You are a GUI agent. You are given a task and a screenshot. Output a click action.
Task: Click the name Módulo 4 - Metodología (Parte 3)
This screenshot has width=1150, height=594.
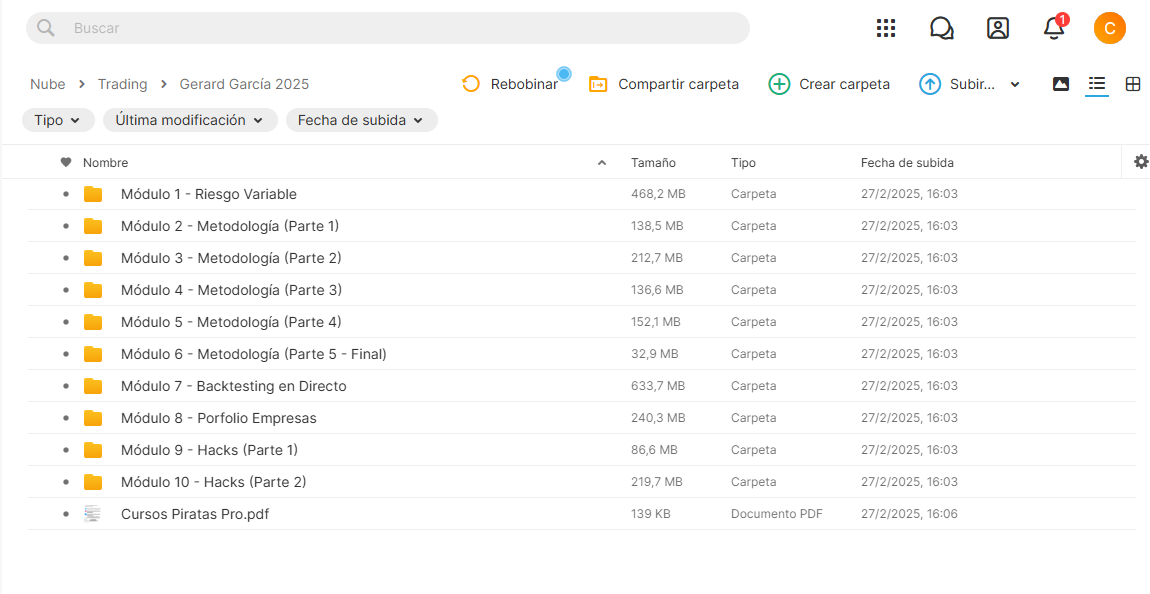tap(232, 290)
